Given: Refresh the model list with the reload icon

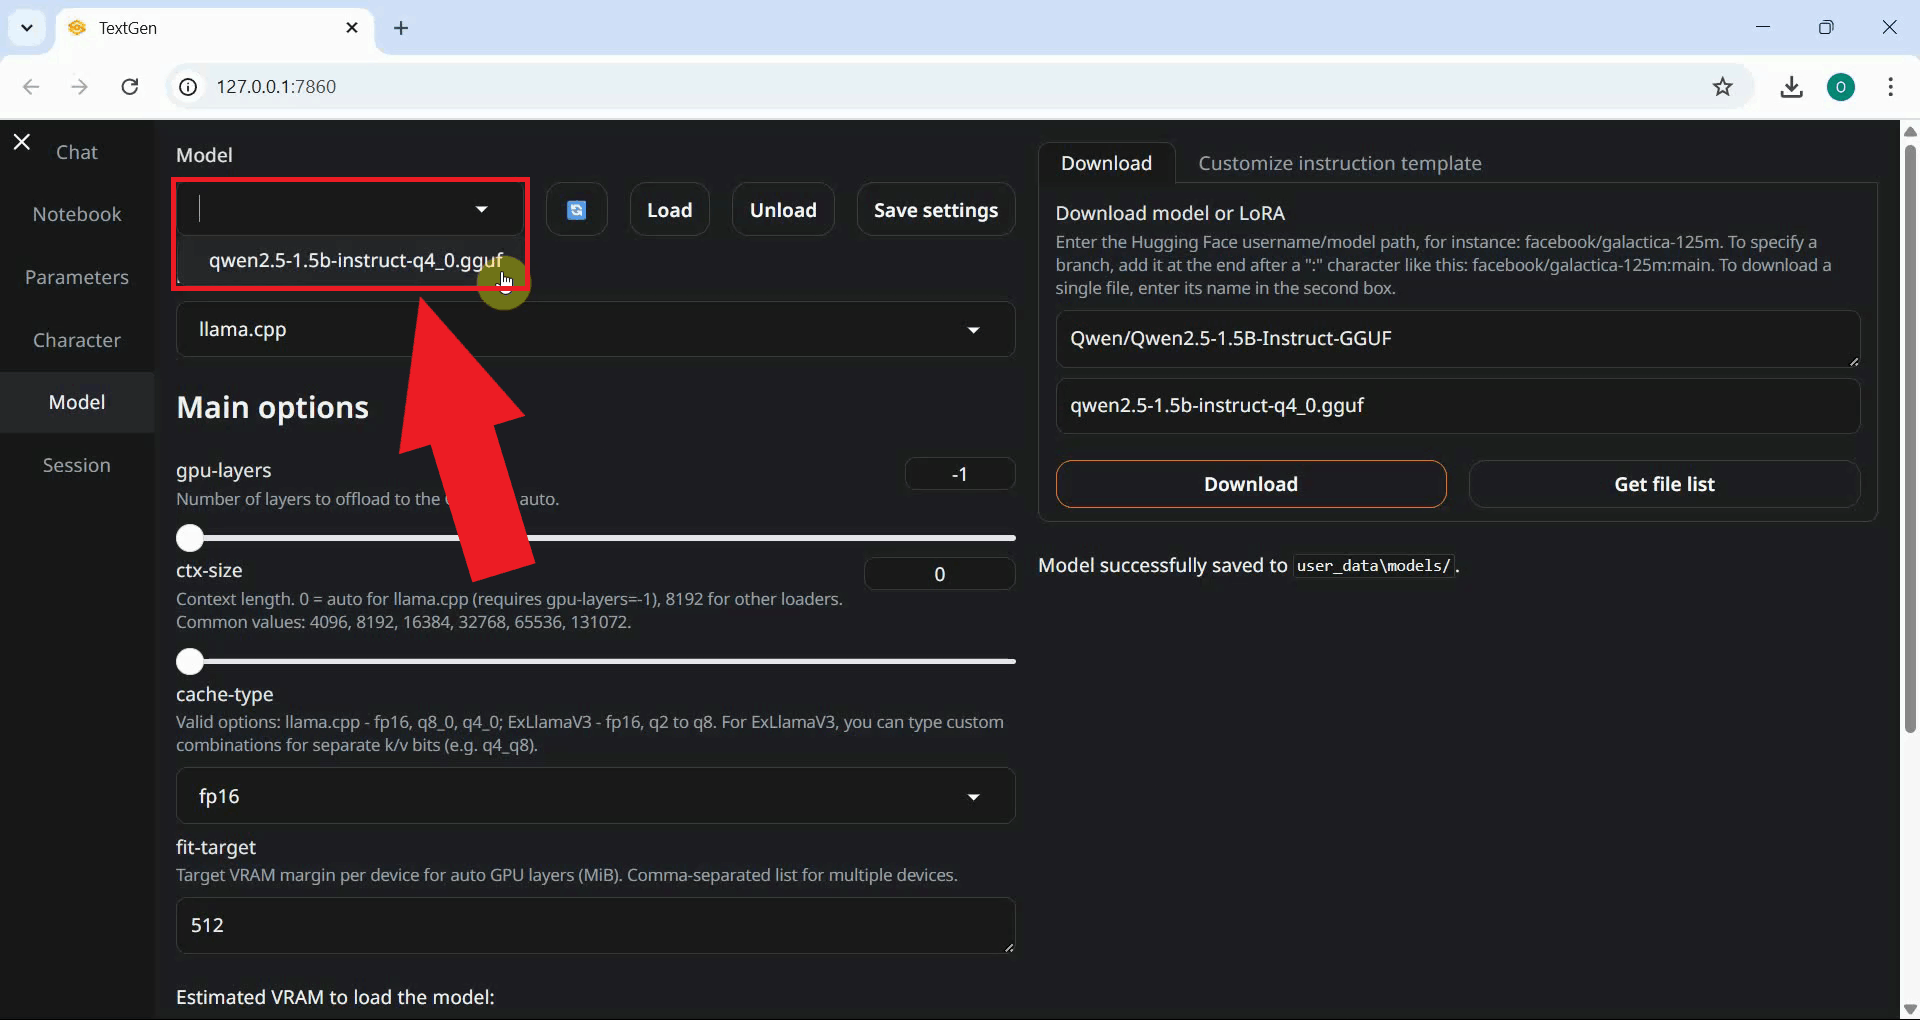Looking at the screenshot, I should click(577, 209).
